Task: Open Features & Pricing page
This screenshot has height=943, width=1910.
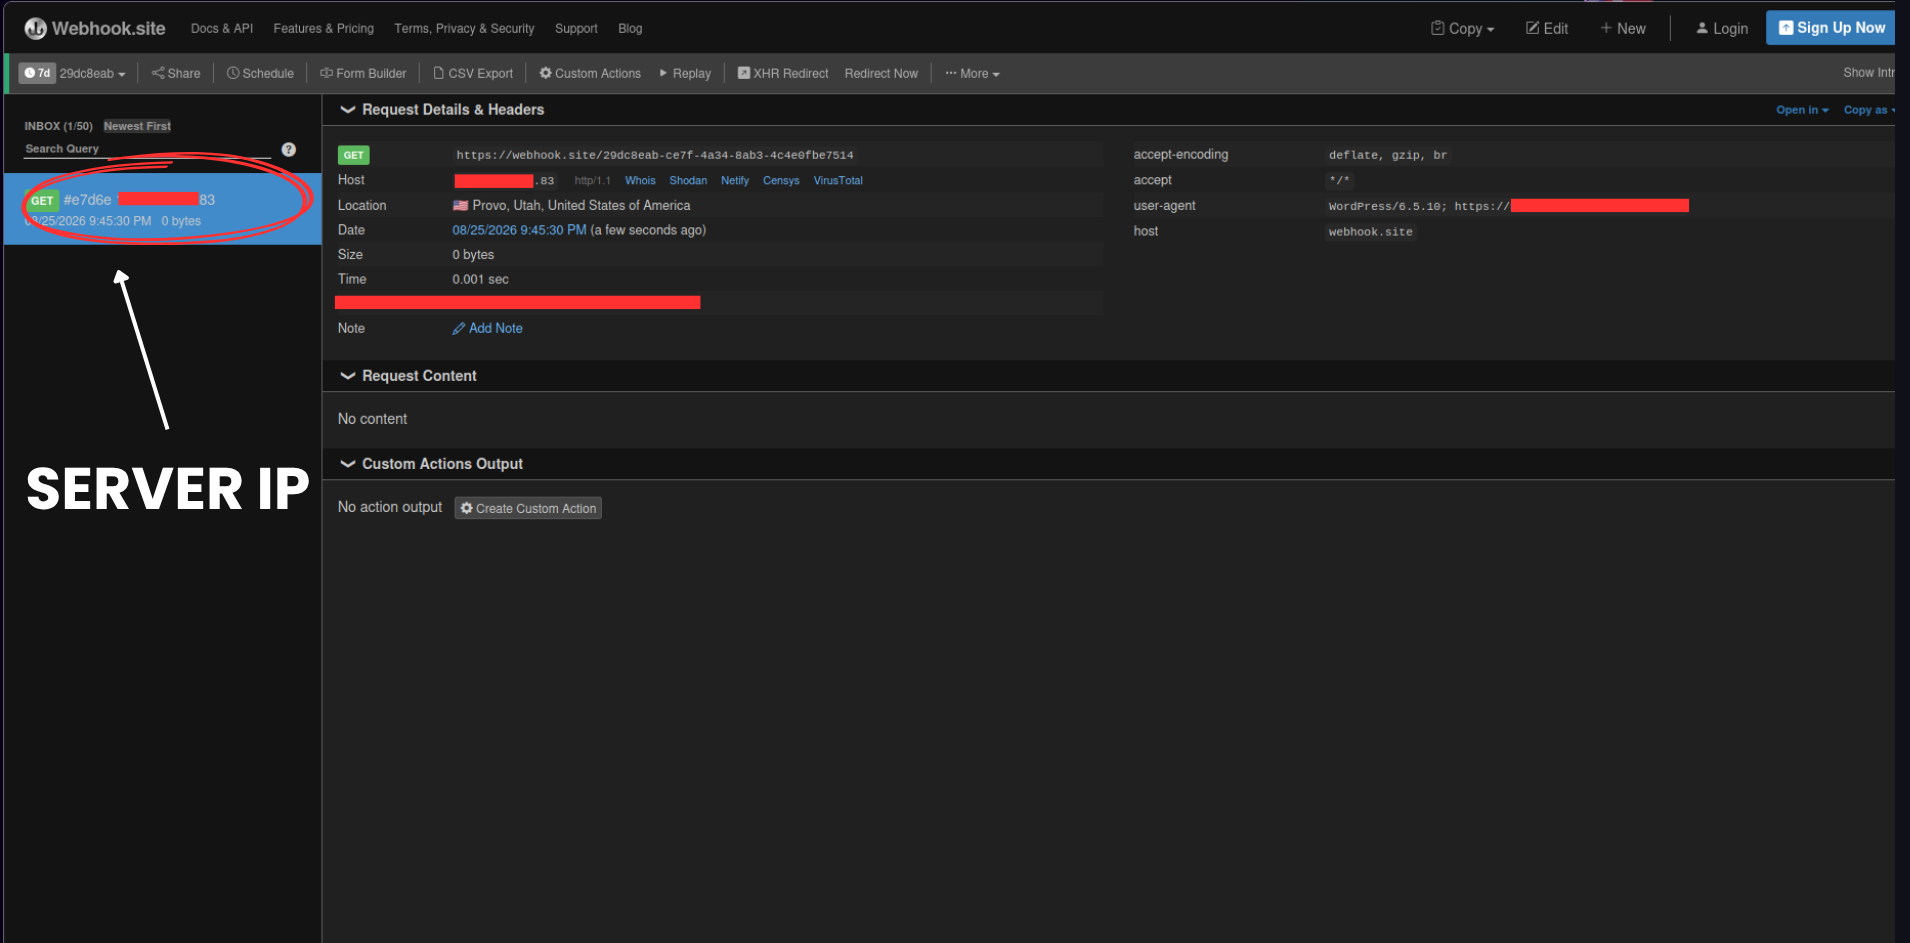Action: 324,28
